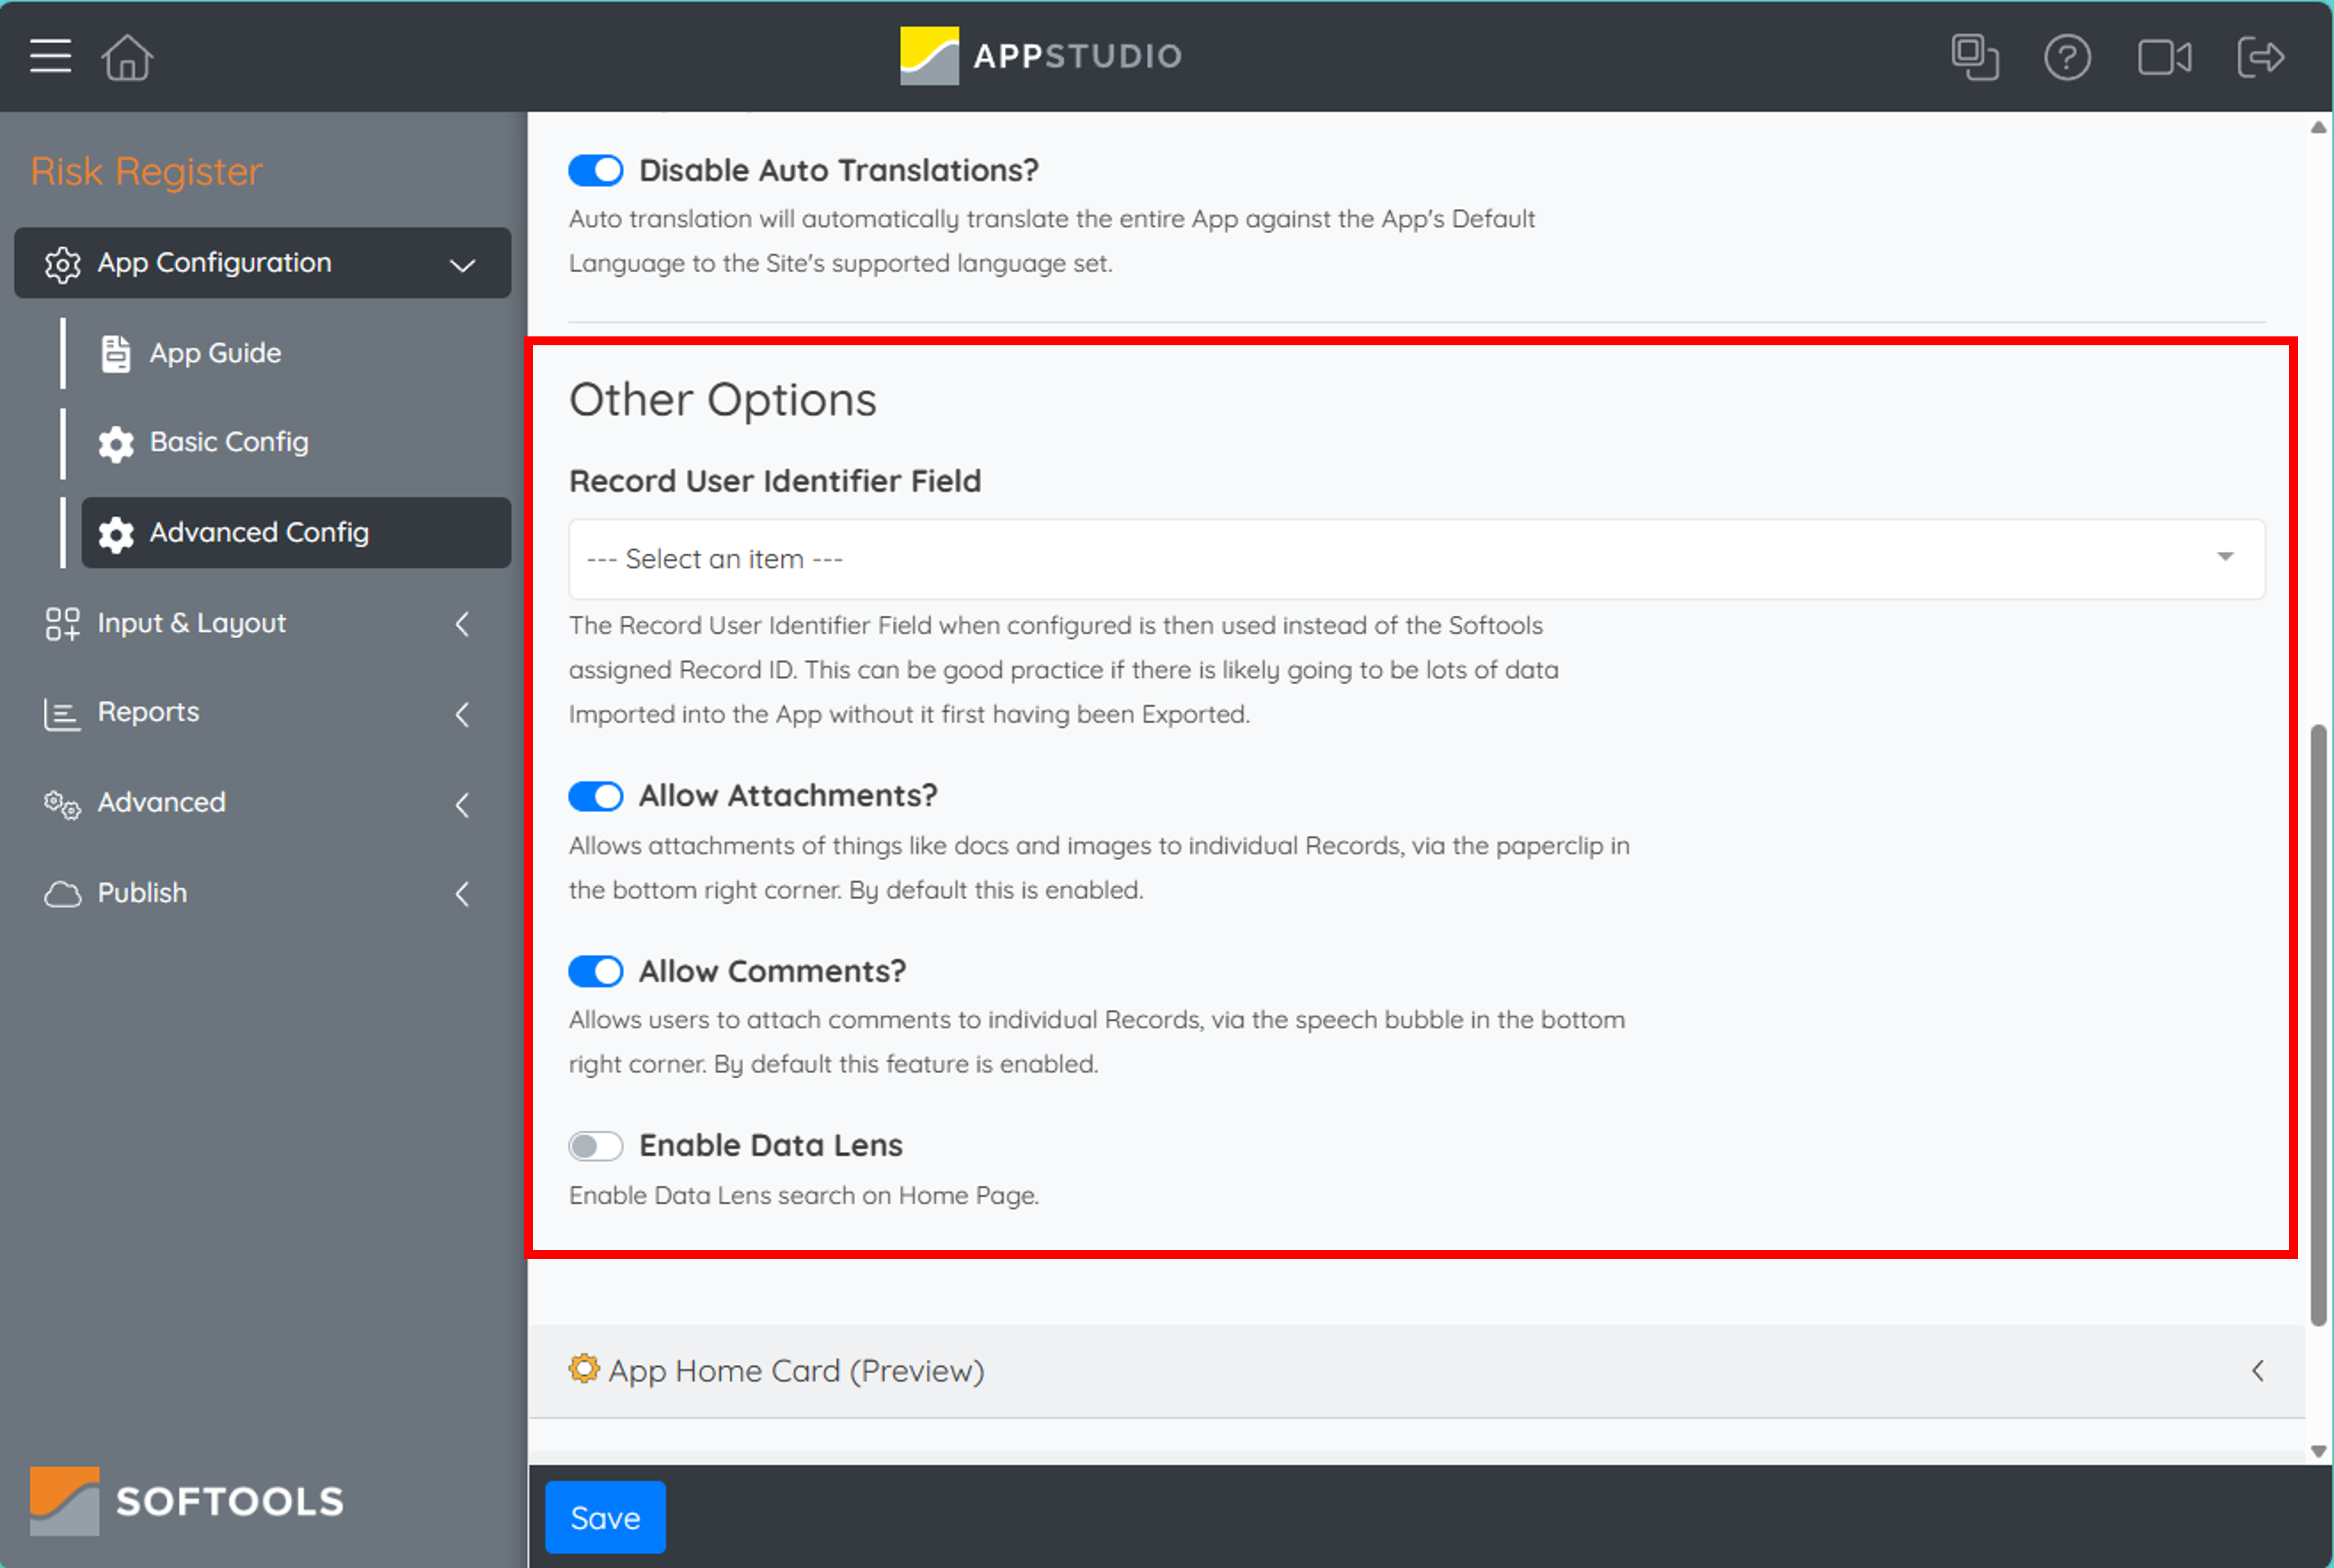Click the home icon in the top bar
This screenshot has height=1568, width=2334.
127,57
